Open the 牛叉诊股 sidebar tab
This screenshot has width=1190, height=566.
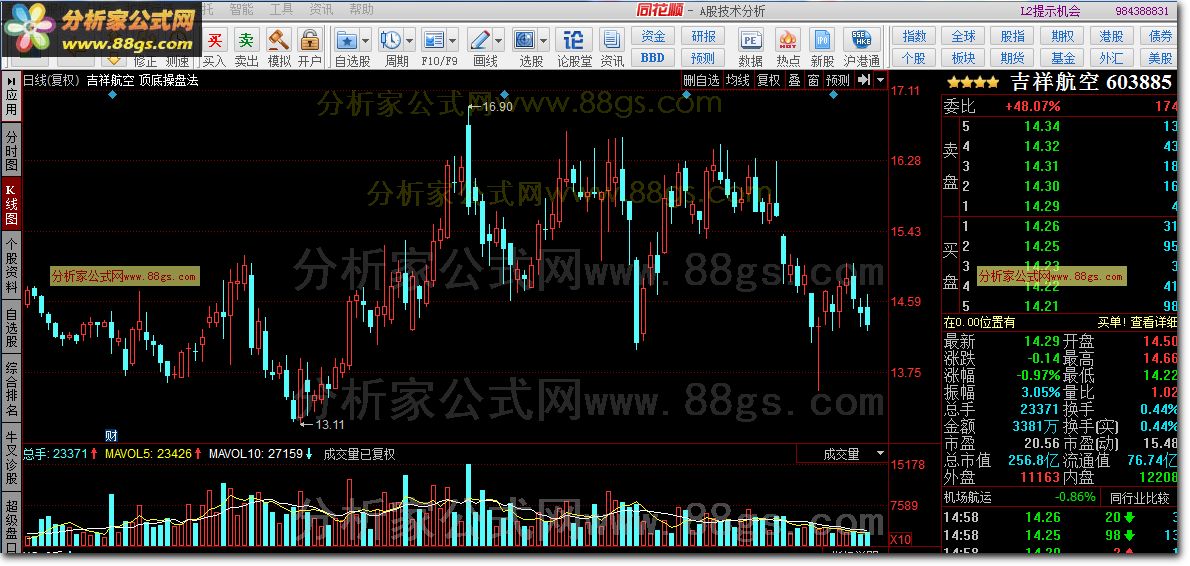click(11, 459)
